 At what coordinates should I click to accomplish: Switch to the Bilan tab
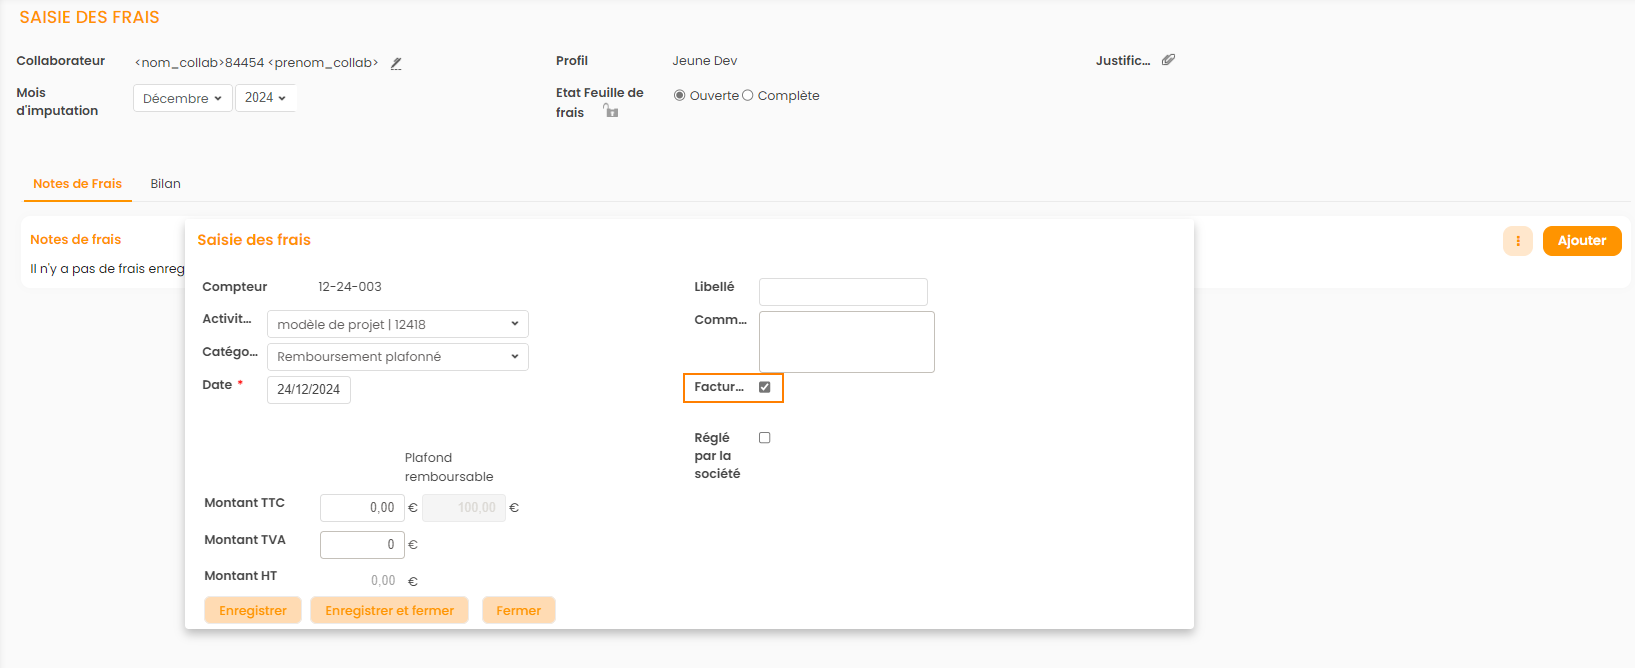(165, 184)
